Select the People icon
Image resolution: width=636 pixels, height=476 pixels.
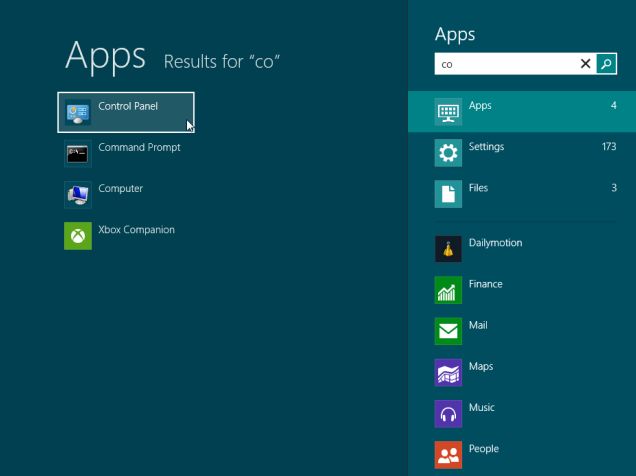448,455
